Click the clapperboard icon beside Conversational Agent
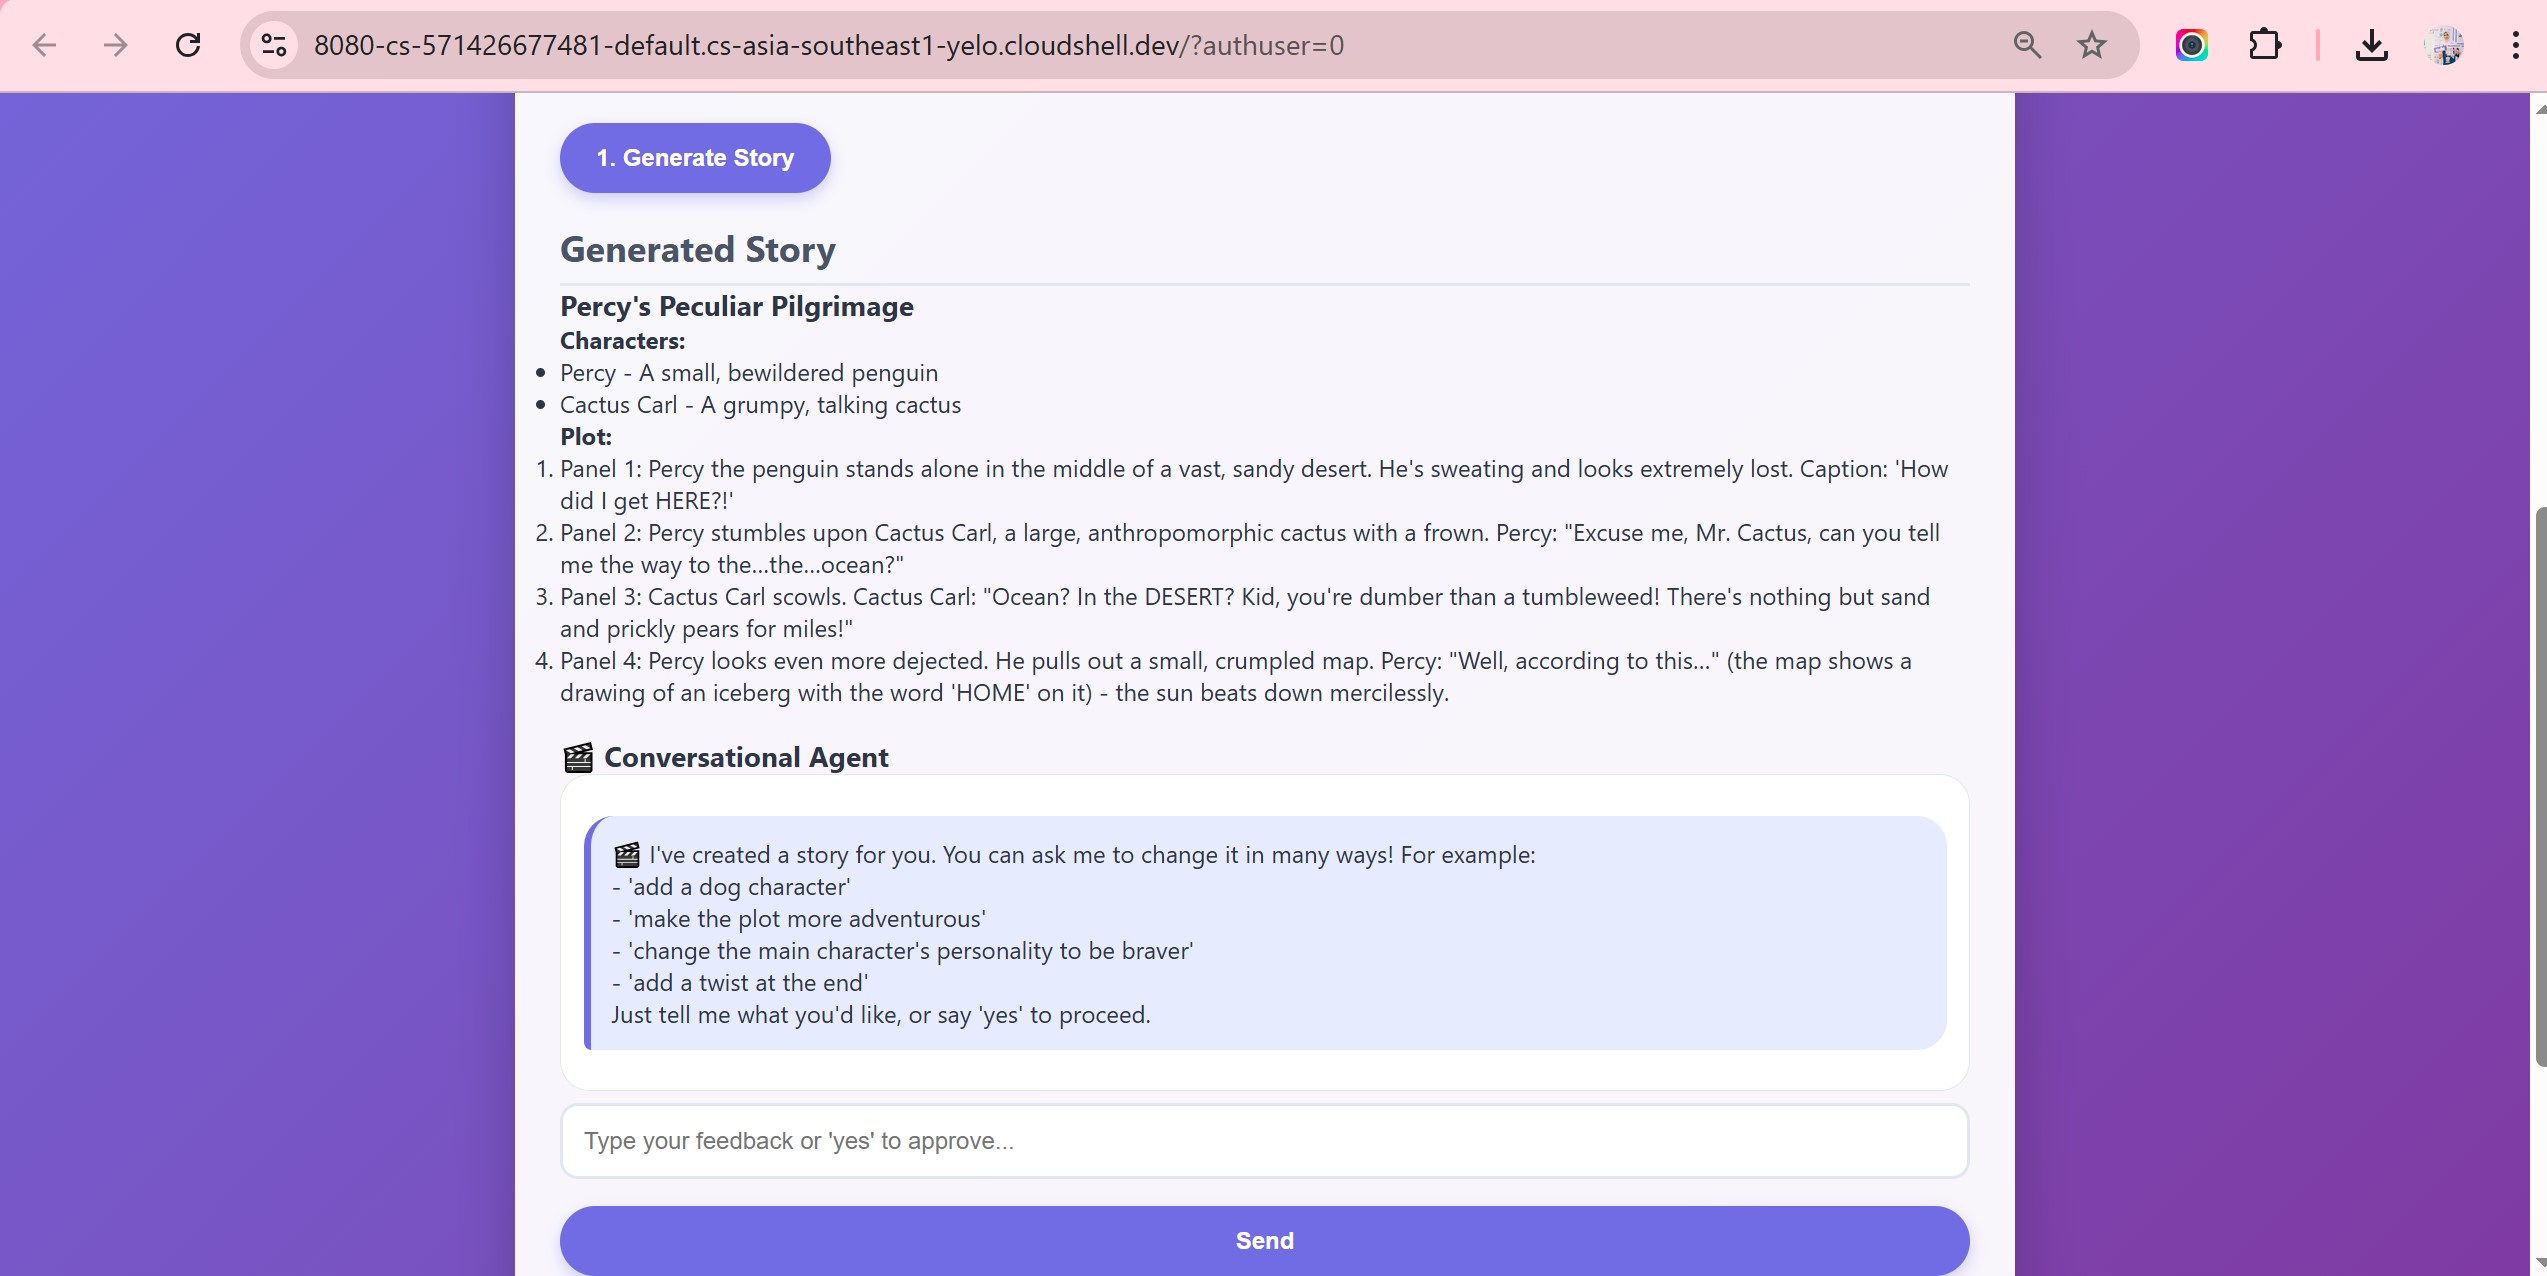The image size is (2547, 1276). pyautogui.click(x=578, y=758)
